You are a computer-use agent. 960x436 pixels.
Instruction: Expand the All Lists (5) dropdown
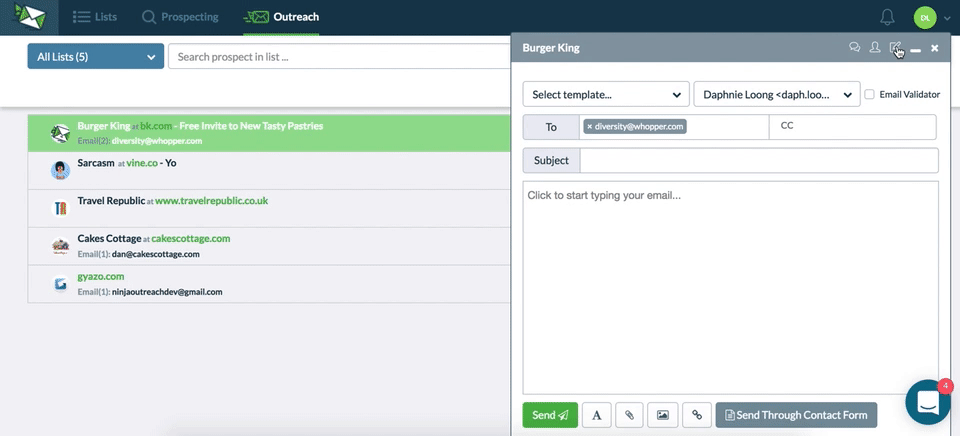click(x=96, y=56)
